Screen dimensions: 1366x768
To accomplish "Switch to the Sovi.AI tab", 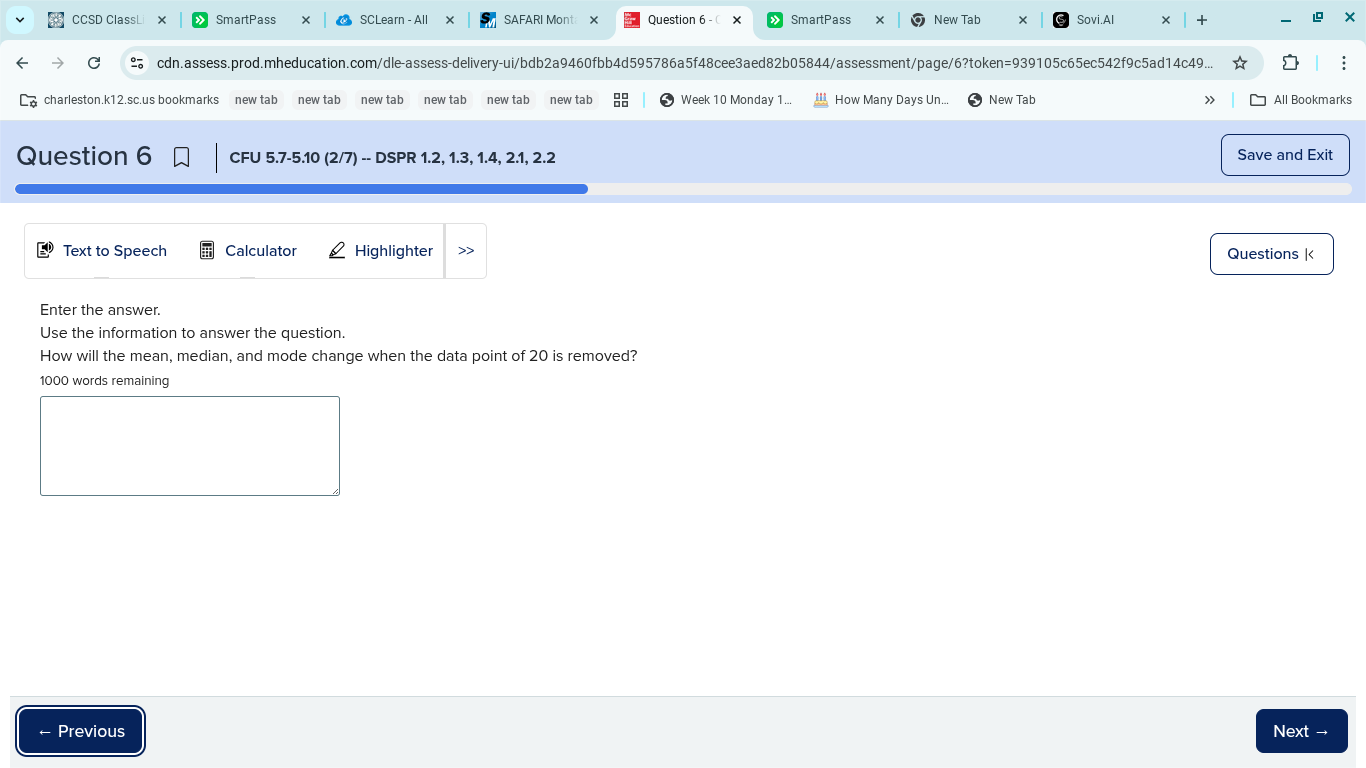I will click(x=1094, y=19).
